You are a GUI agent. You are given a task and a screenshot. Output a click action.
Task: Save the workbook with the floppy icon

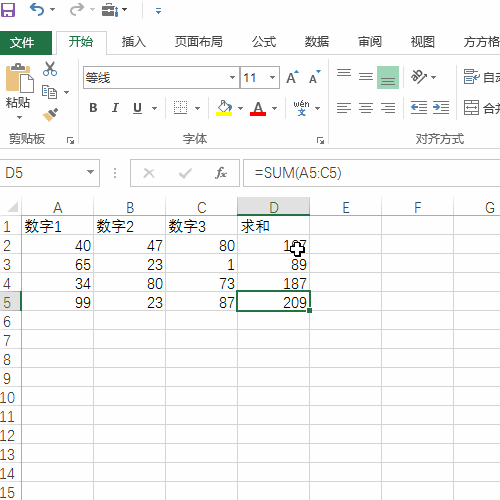point(8,10)
